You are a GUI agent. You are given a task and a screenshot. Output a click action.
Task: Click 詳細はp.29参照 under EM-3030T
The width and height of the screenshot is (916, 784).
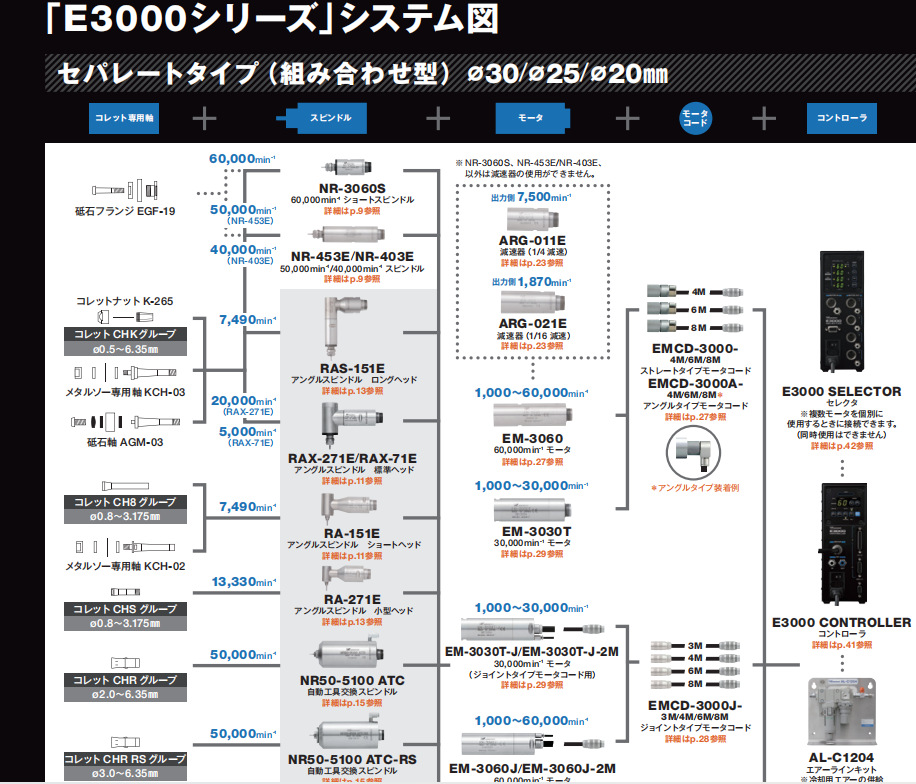coord(532,554)
